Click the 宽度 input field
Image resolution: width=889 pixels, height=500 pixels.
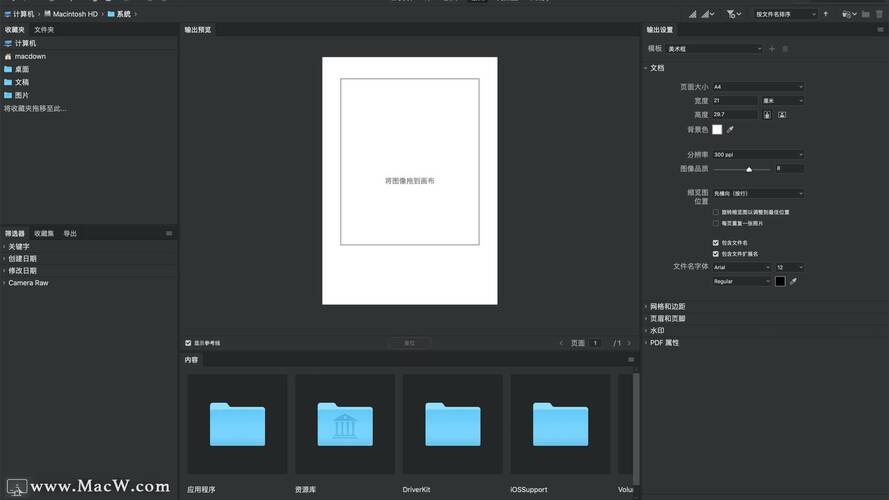735,100
